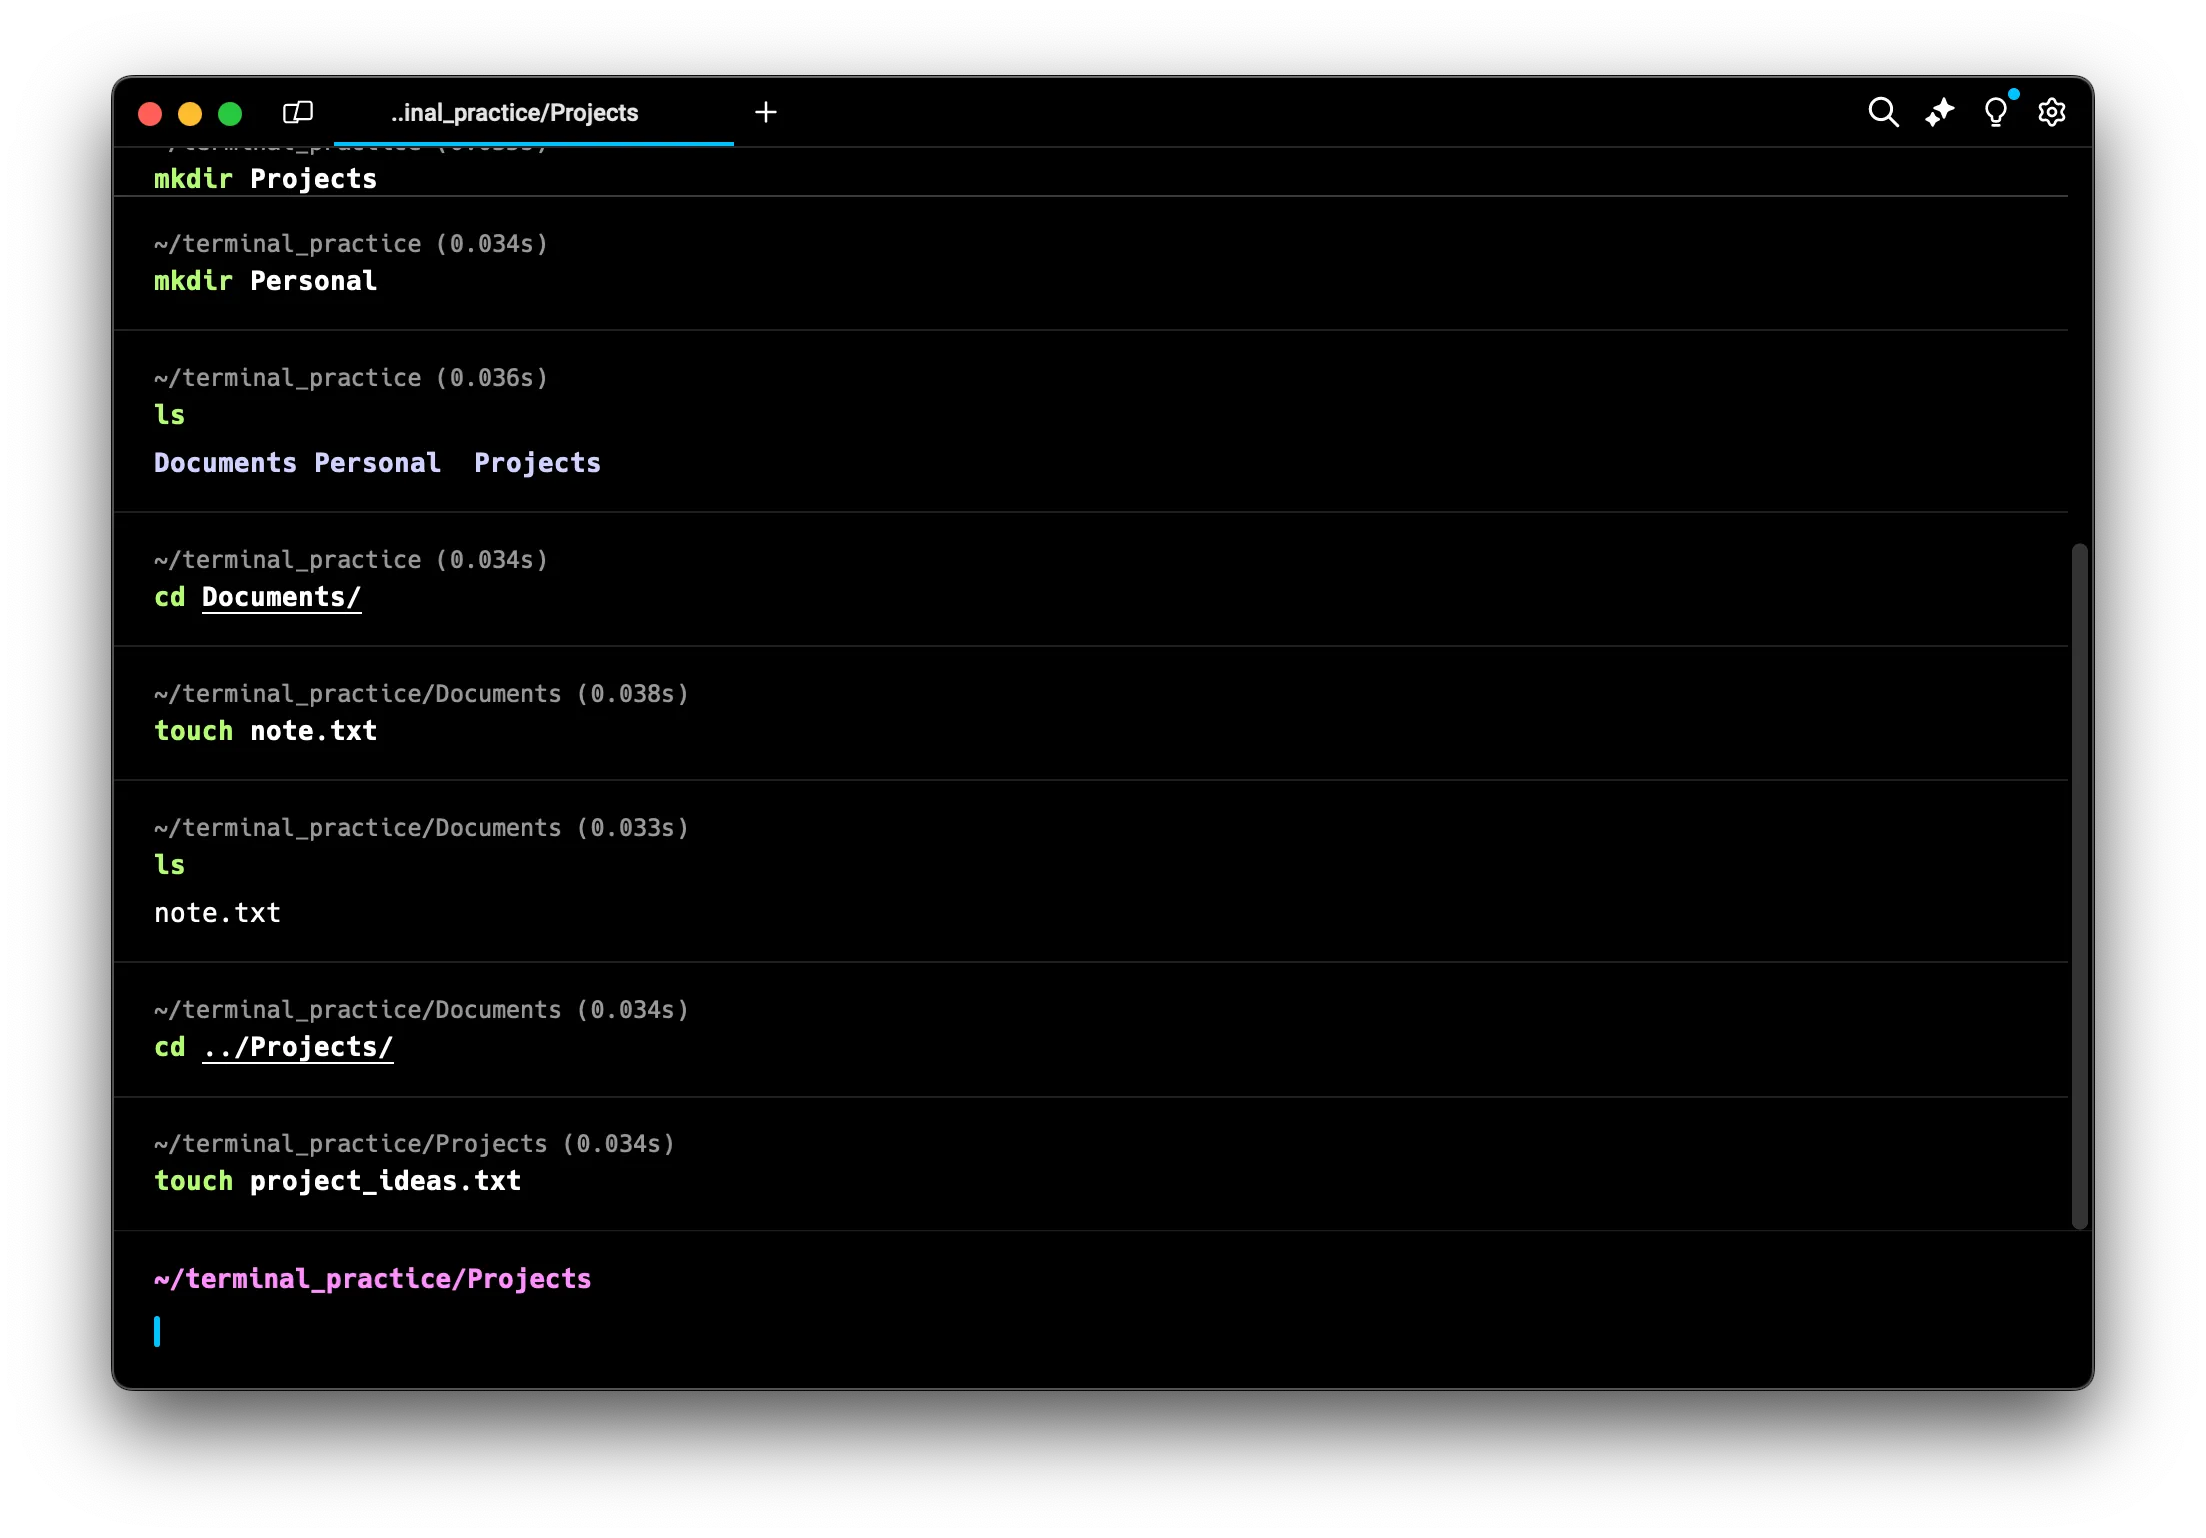Toggle the tabs panel icon
The width and height of the screenshot is (2206, 1538).
click(x=298, y=112)
